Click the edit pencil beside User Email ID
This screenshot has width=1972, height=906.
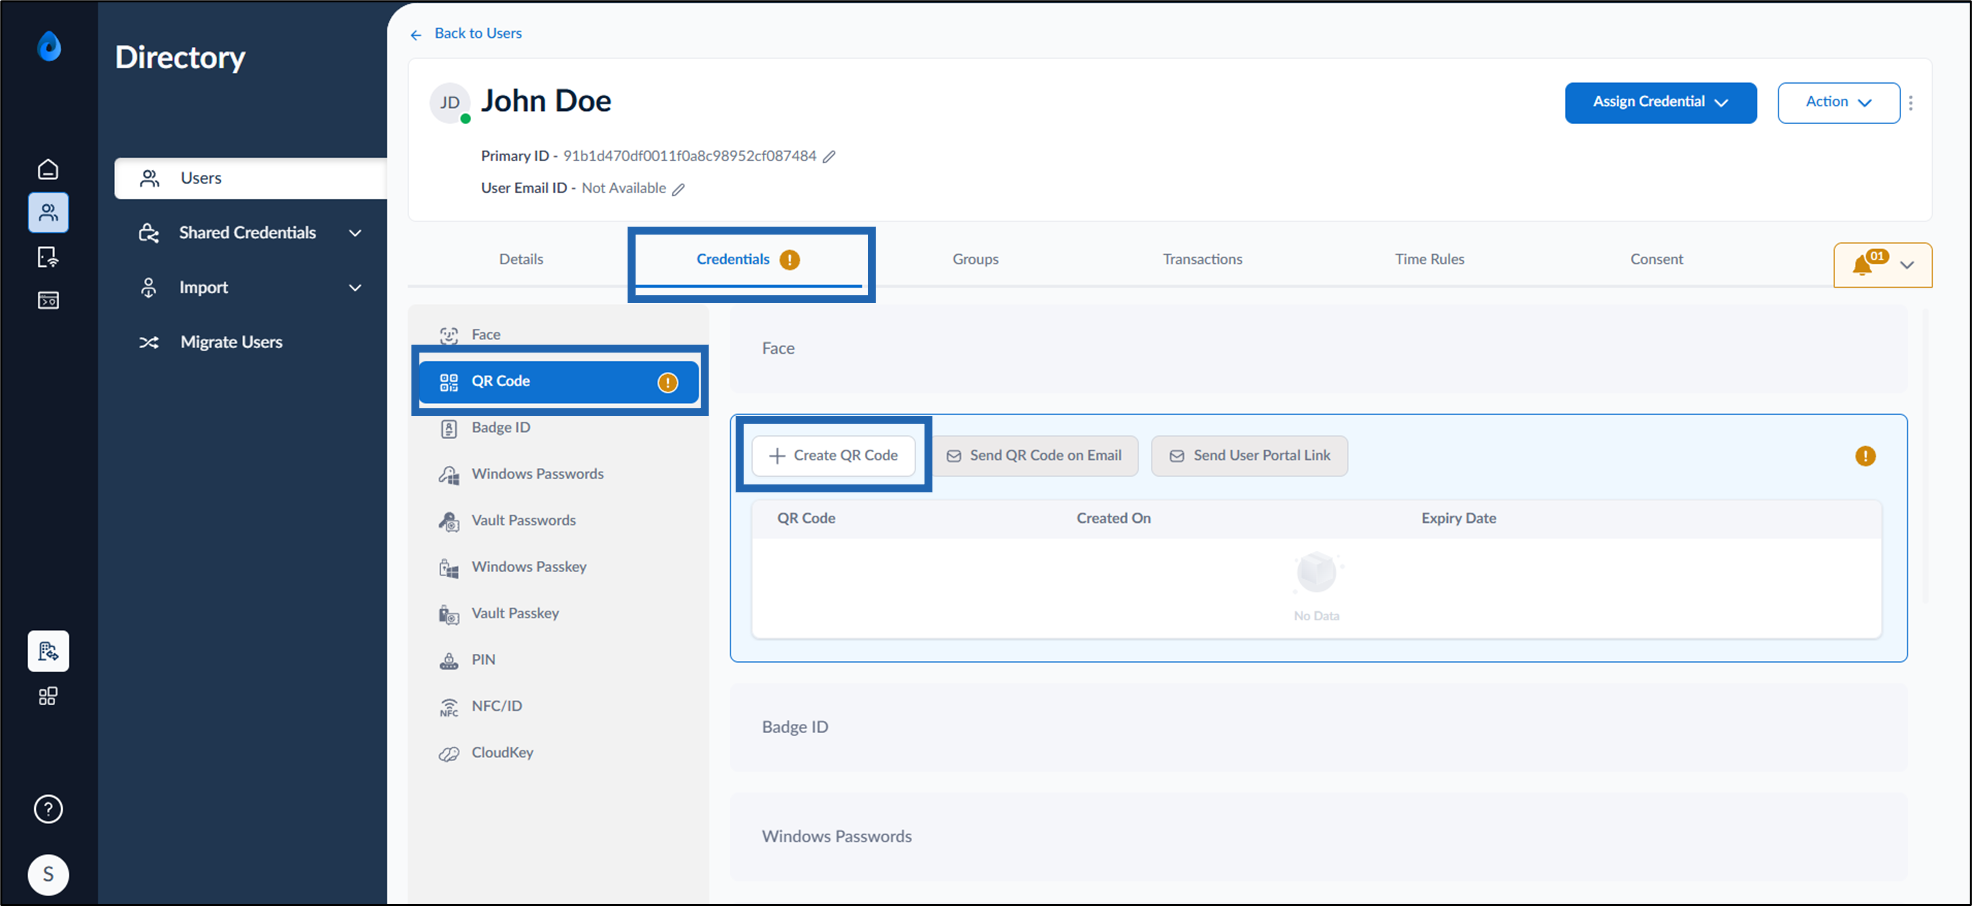point(678,189)
